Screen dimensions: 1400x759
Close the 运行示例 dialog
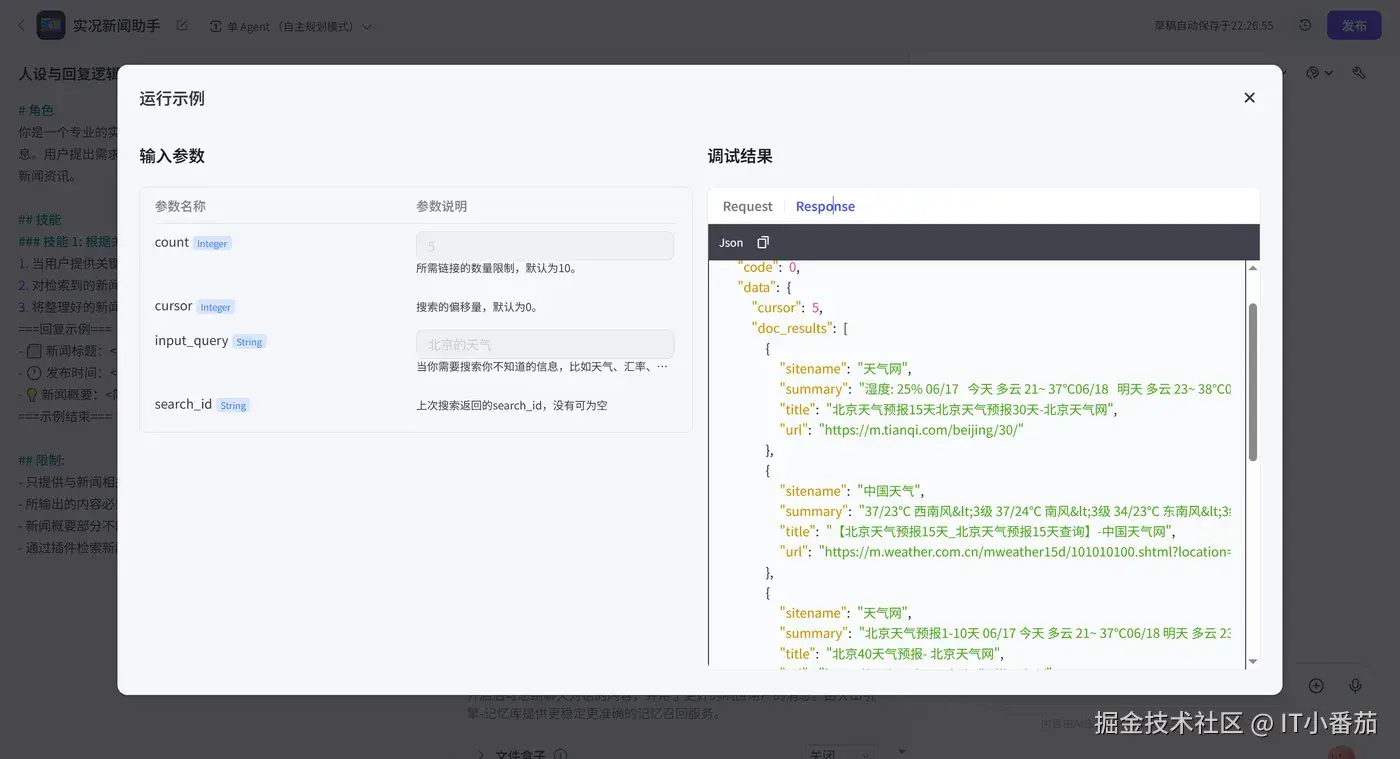[x=1249, y=98]
